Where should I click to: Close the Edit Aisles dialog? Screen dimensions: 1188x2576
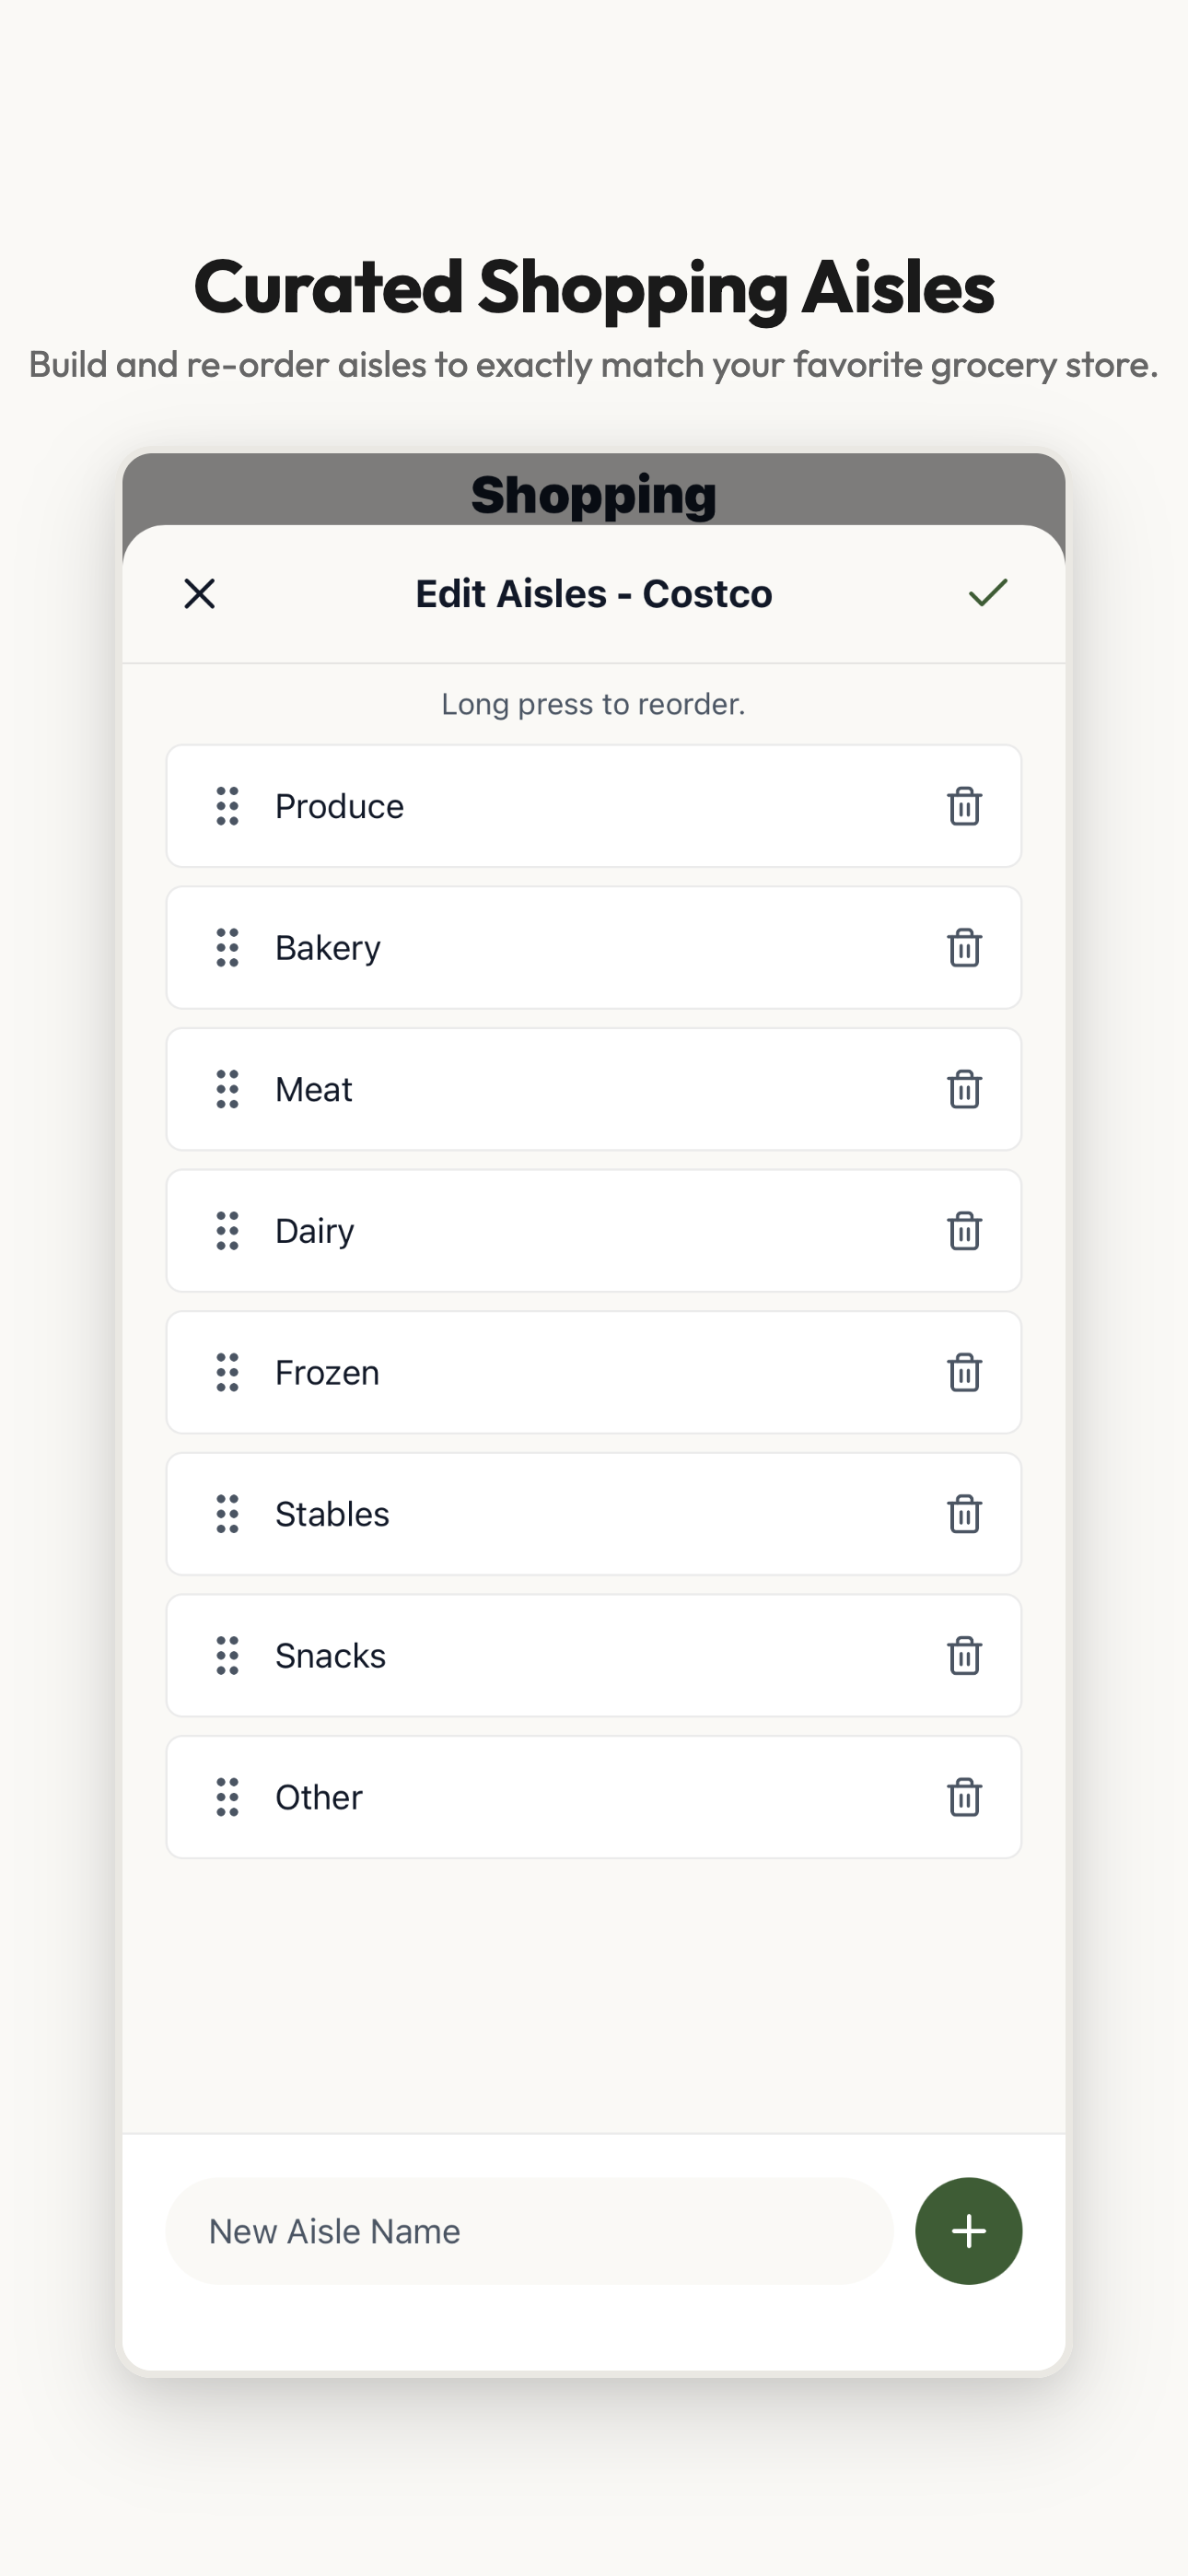pyautogui.click(x=200, y=593)
